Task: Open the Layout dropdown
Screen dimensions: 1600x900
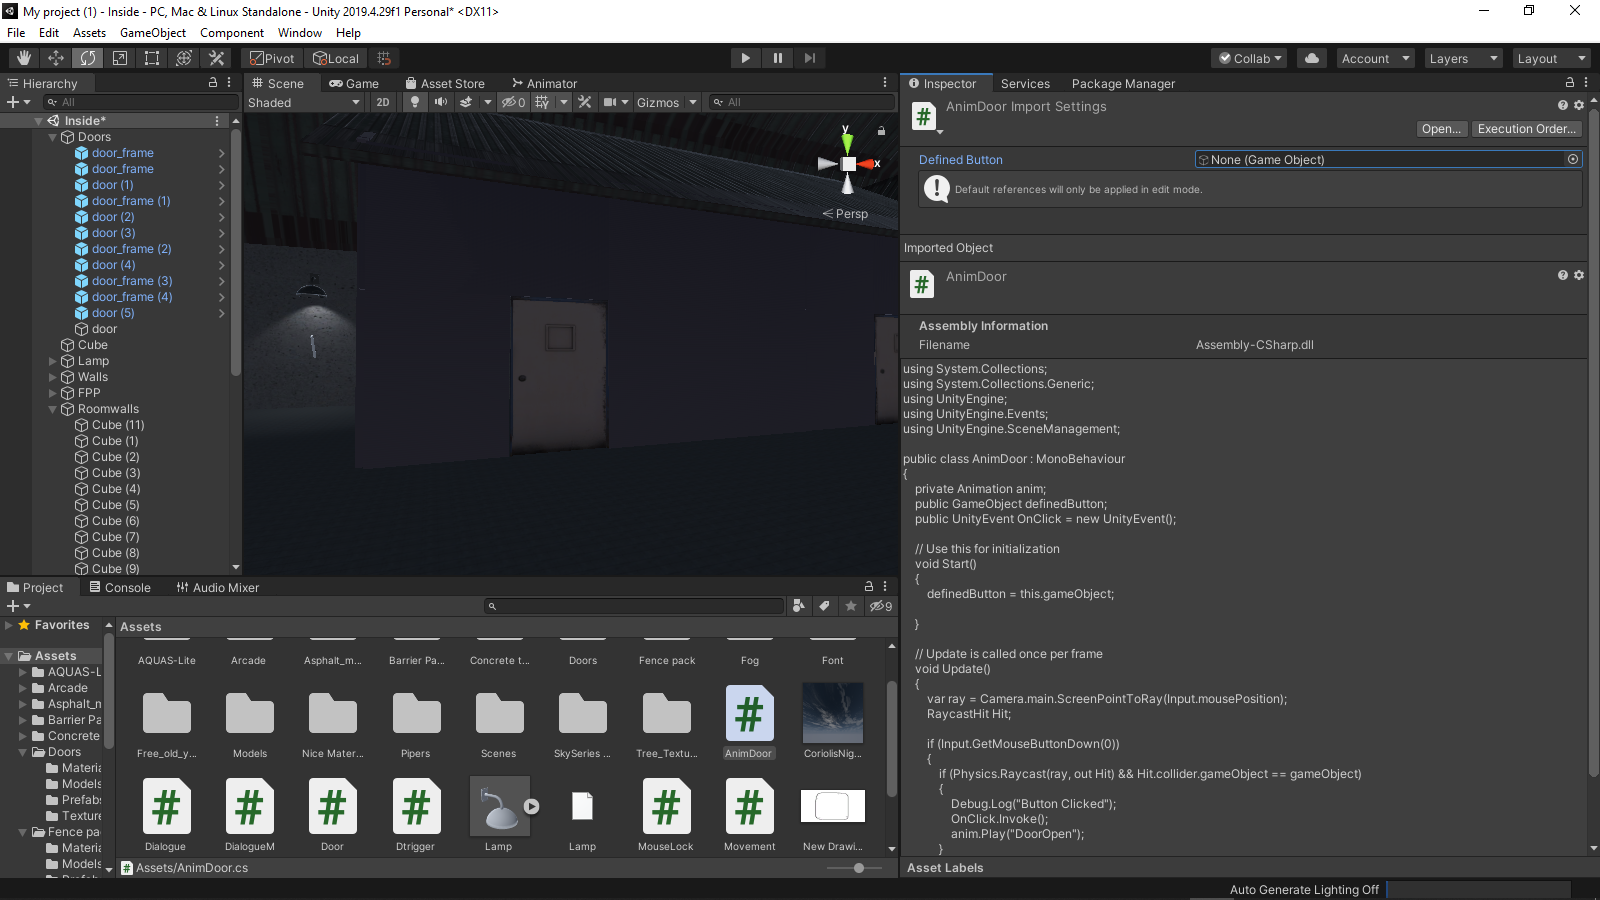Action: 1551,58
